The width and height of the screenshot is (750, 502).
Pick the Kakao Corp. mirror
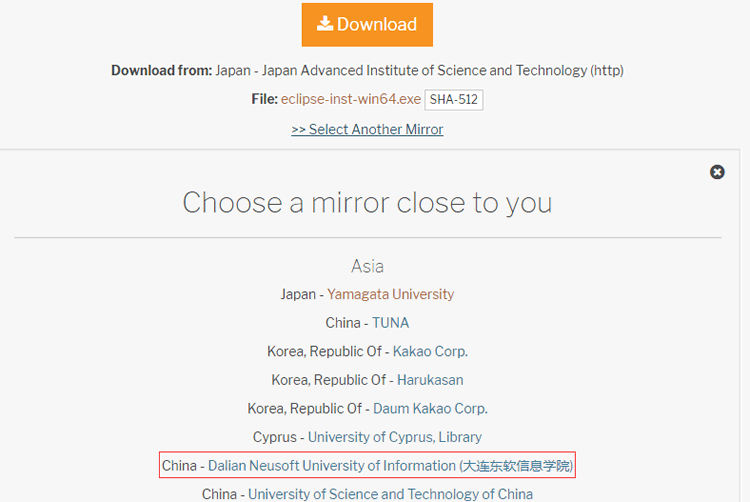coord(430,351)
